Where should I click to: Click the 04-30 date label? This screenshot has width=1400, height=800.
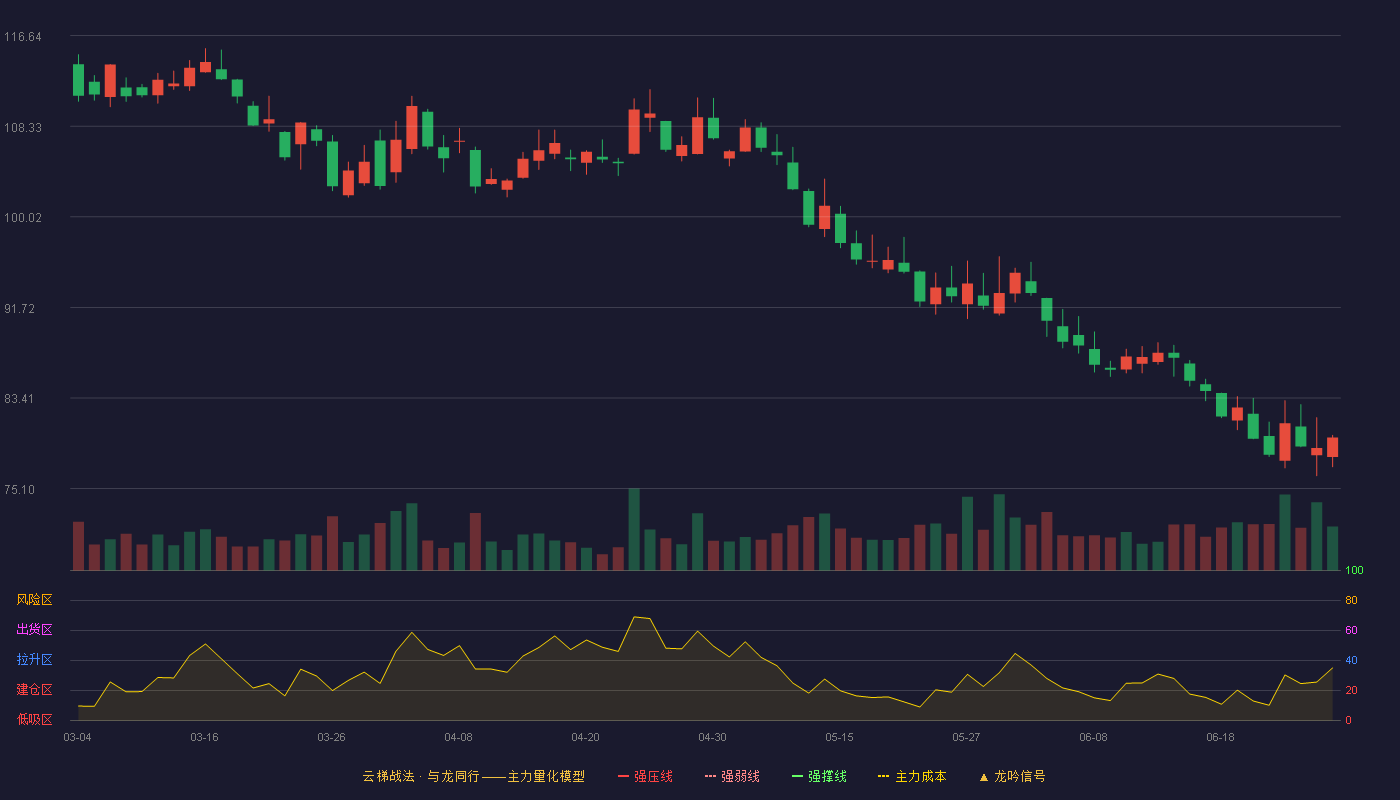click(x=712, y=737)
